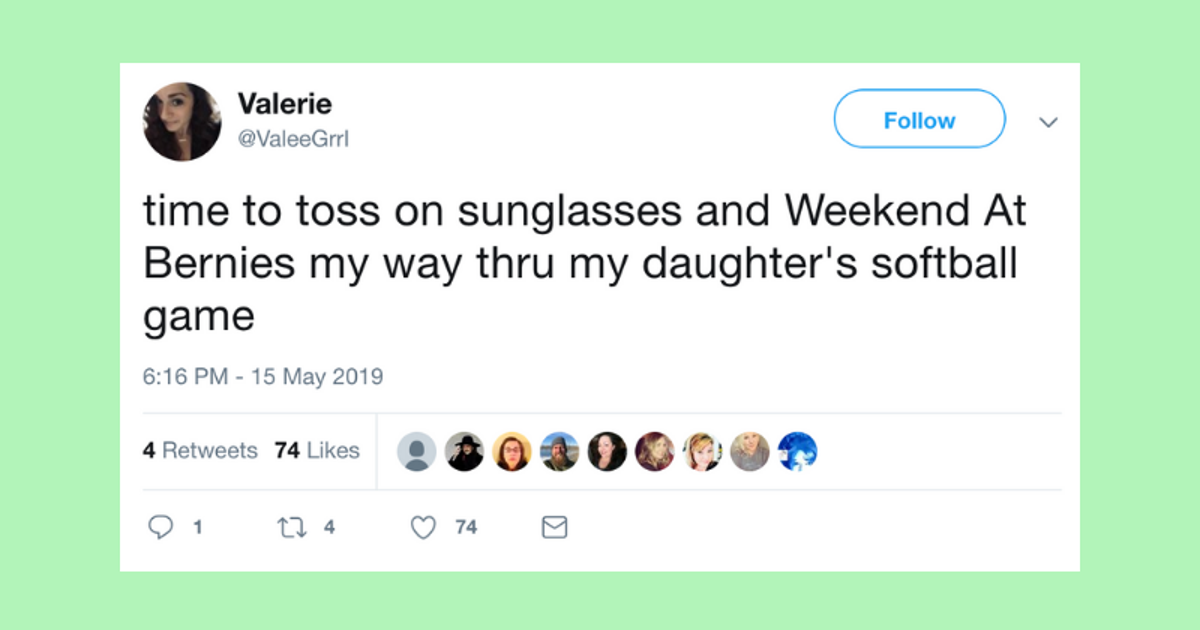The width and height of the screenshot is (1200, 630).
Task: Open the retweeters list via '4 Retweets'
Action: tap(200, 451)
